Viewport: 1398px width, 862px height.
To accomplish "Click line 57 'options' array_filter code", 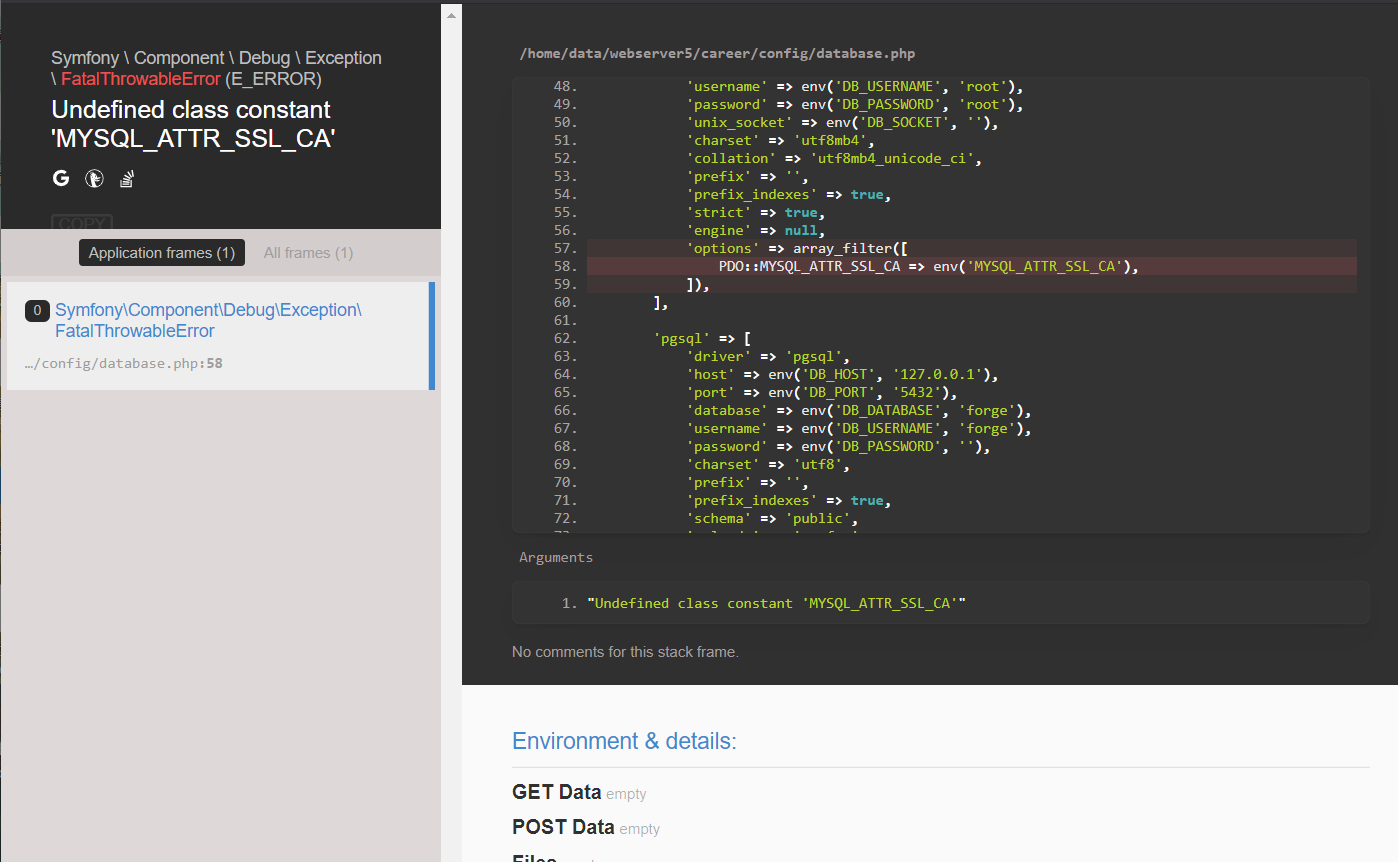I will (x=796, y=248).
